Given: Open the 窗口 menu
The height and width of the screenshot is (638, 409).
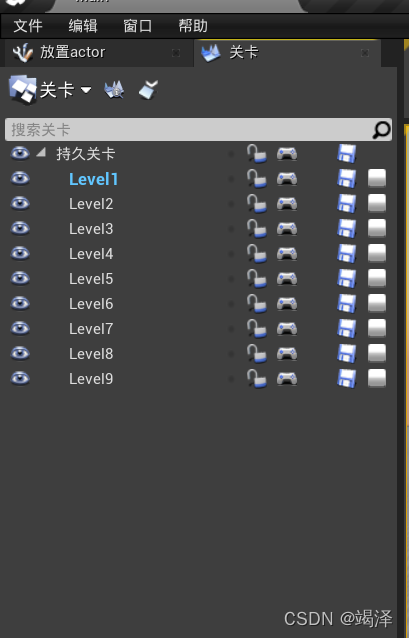Looking at the screenshot, I should point(138,26).
